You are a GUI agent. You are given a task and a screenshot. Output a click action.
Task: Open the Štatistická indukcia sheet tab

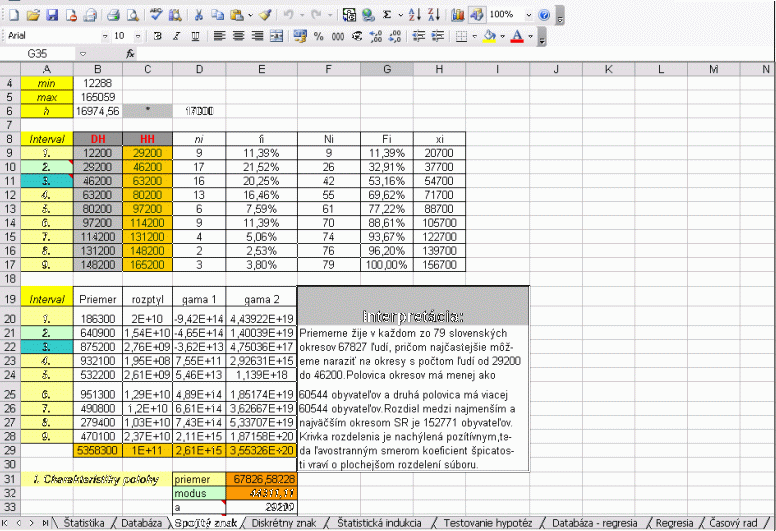click(x=379, y=523)
